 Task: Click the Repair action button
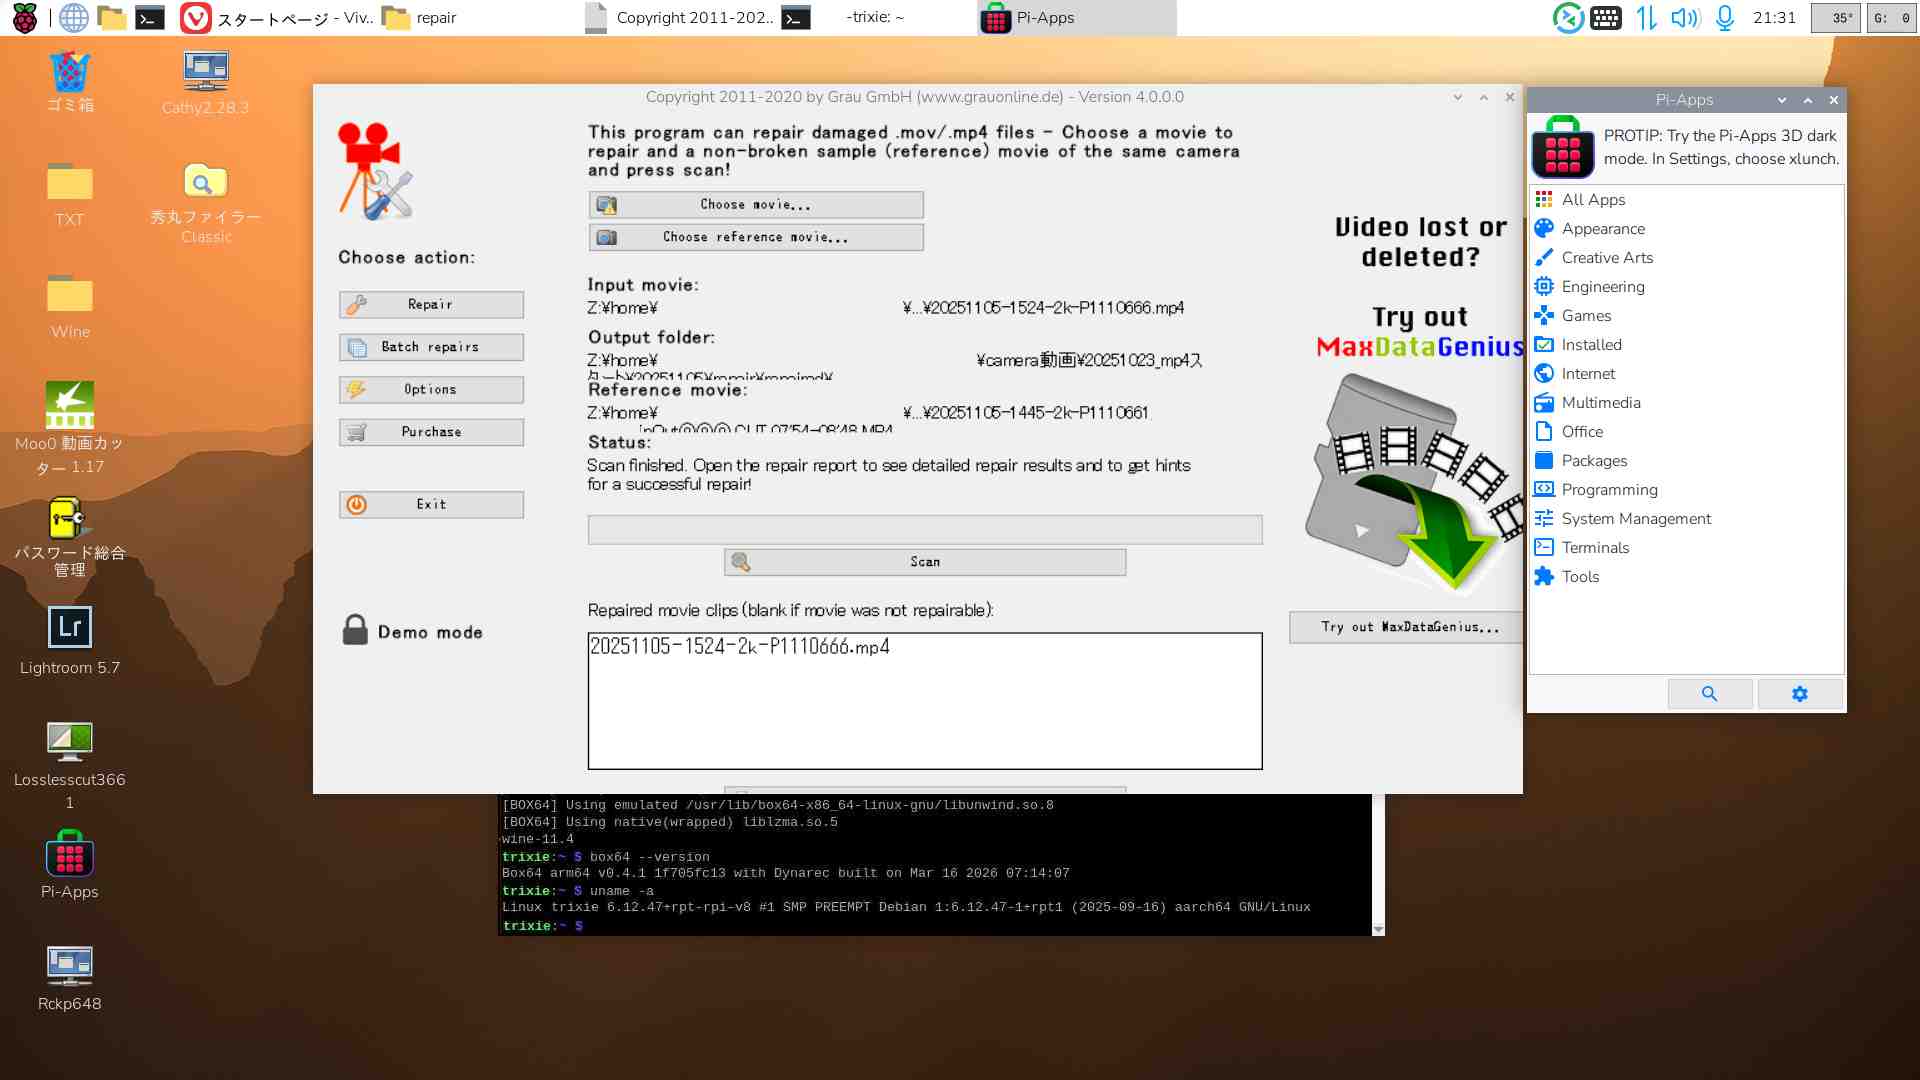tap(431, 305)
